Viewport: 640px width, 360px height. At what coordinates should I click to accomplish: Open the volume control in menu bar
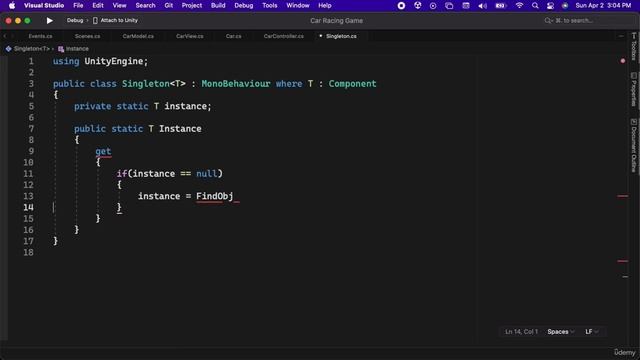coord(482,5)
